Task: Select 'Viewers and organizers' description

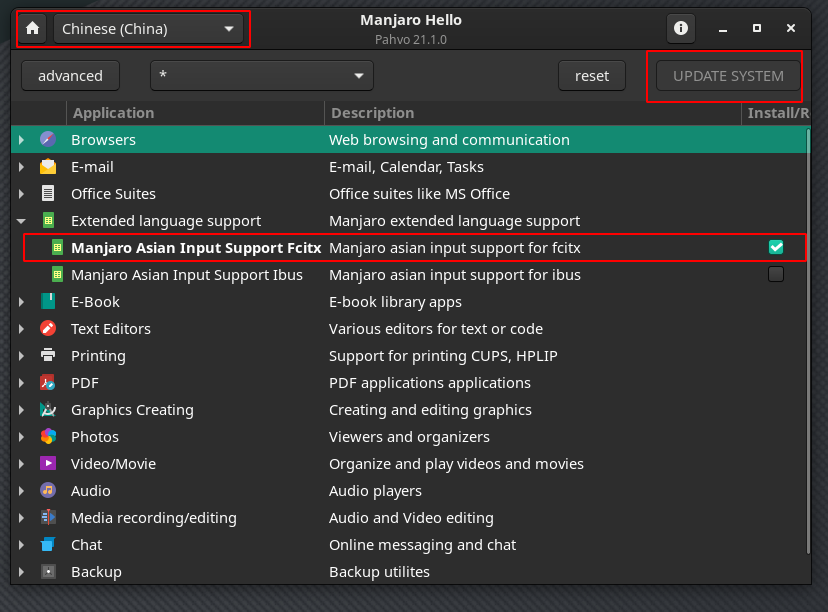Action: point(409,437)
